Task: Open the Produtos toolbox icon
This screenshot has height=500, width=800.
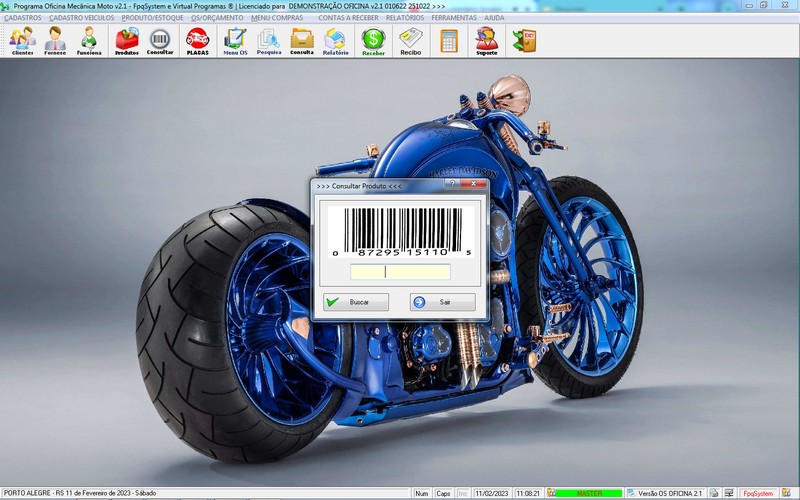Action: click(x=127, y=41)
